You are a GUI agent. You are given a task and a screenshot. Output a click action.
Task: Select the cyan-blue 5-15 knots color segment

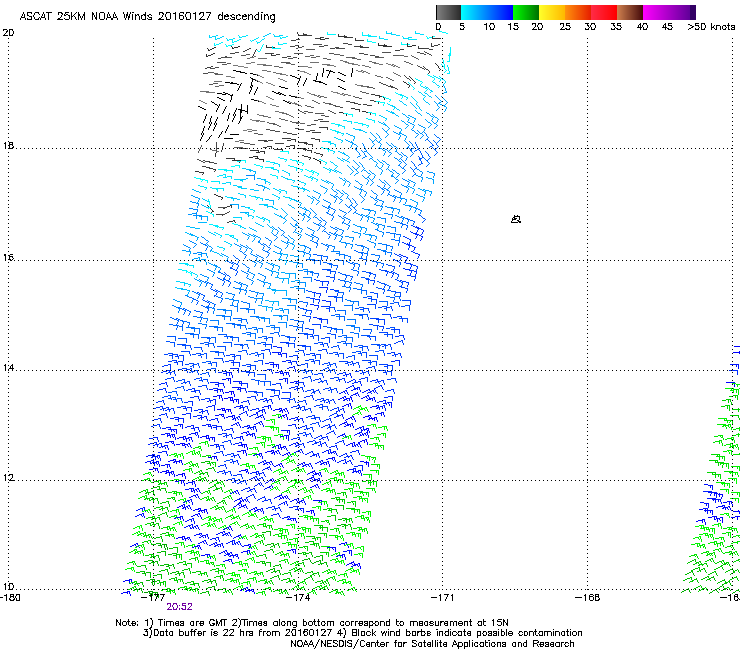487,12
